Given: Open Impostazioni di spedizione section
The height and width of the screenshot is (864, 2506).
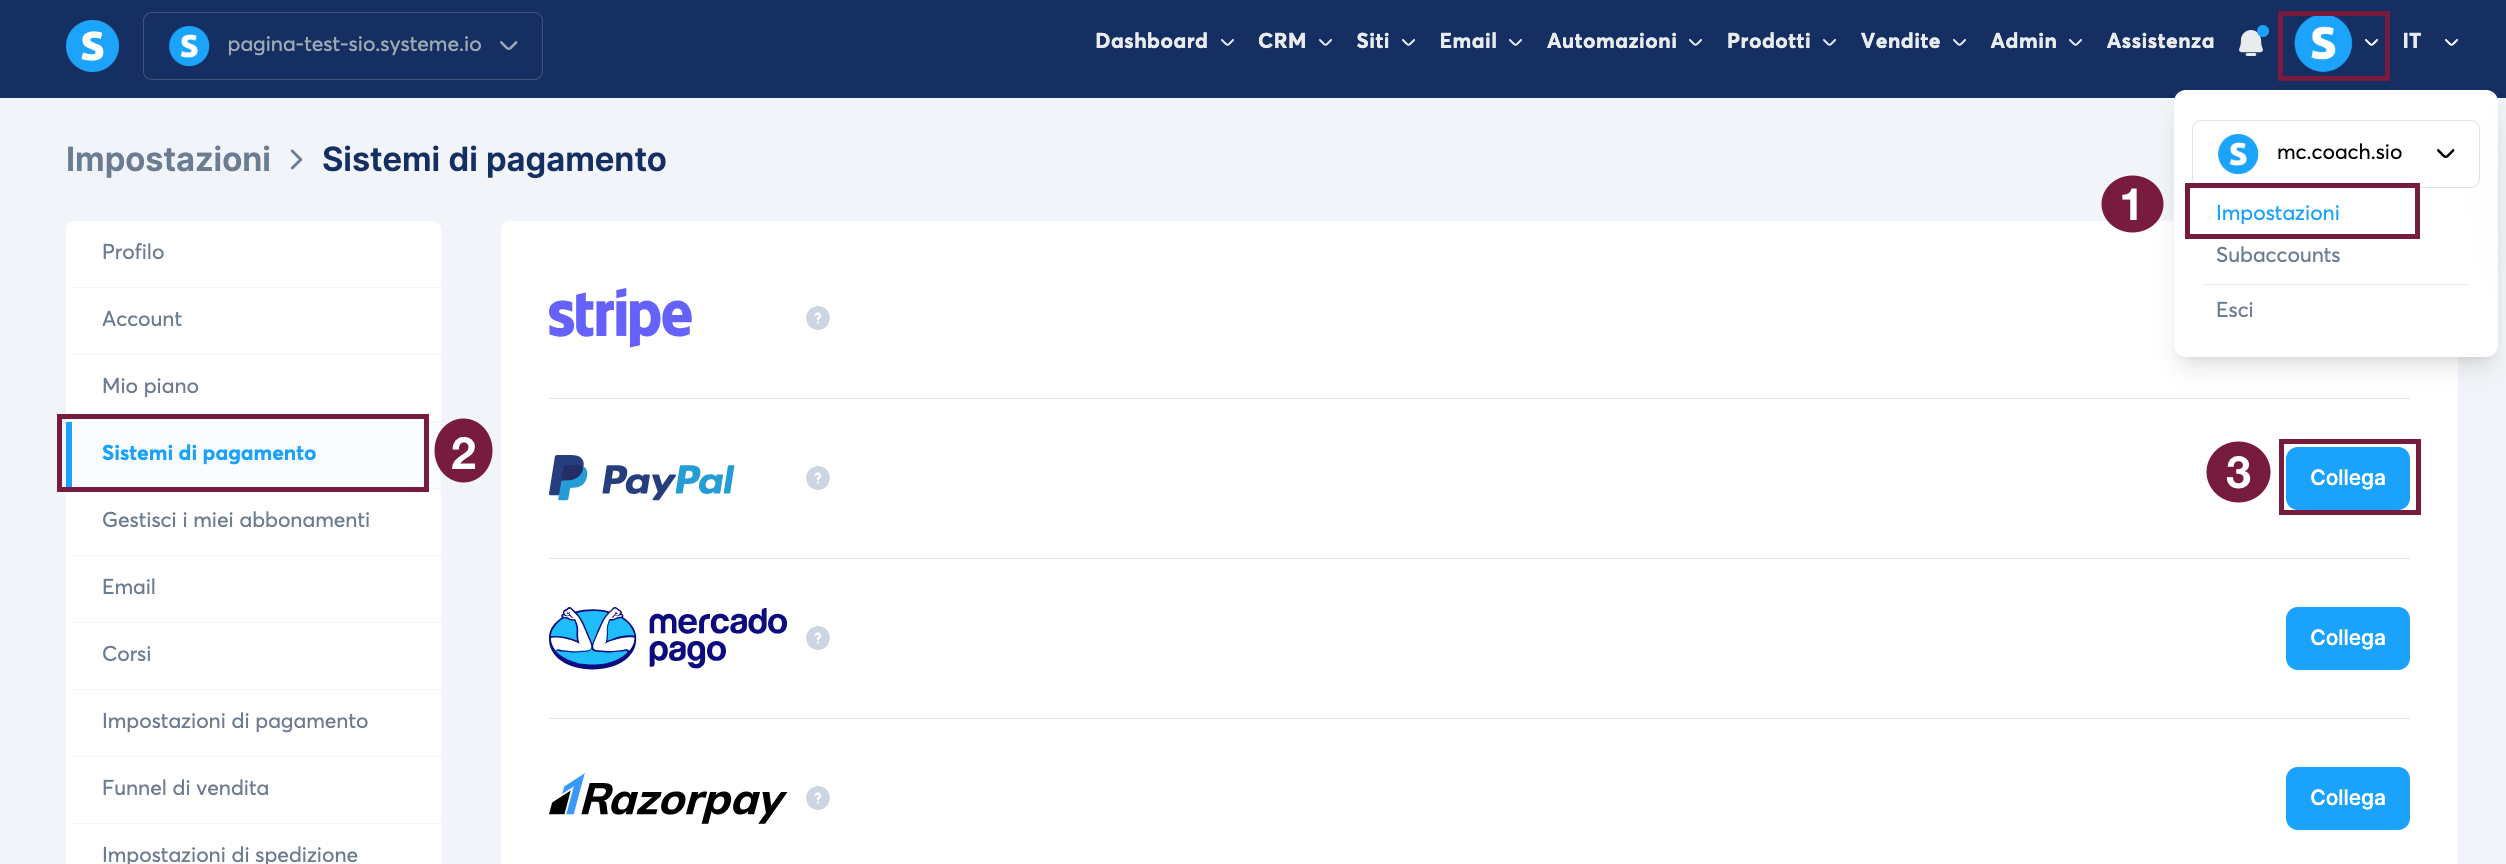Looking at the screenshot, I should tap(253, 845).
